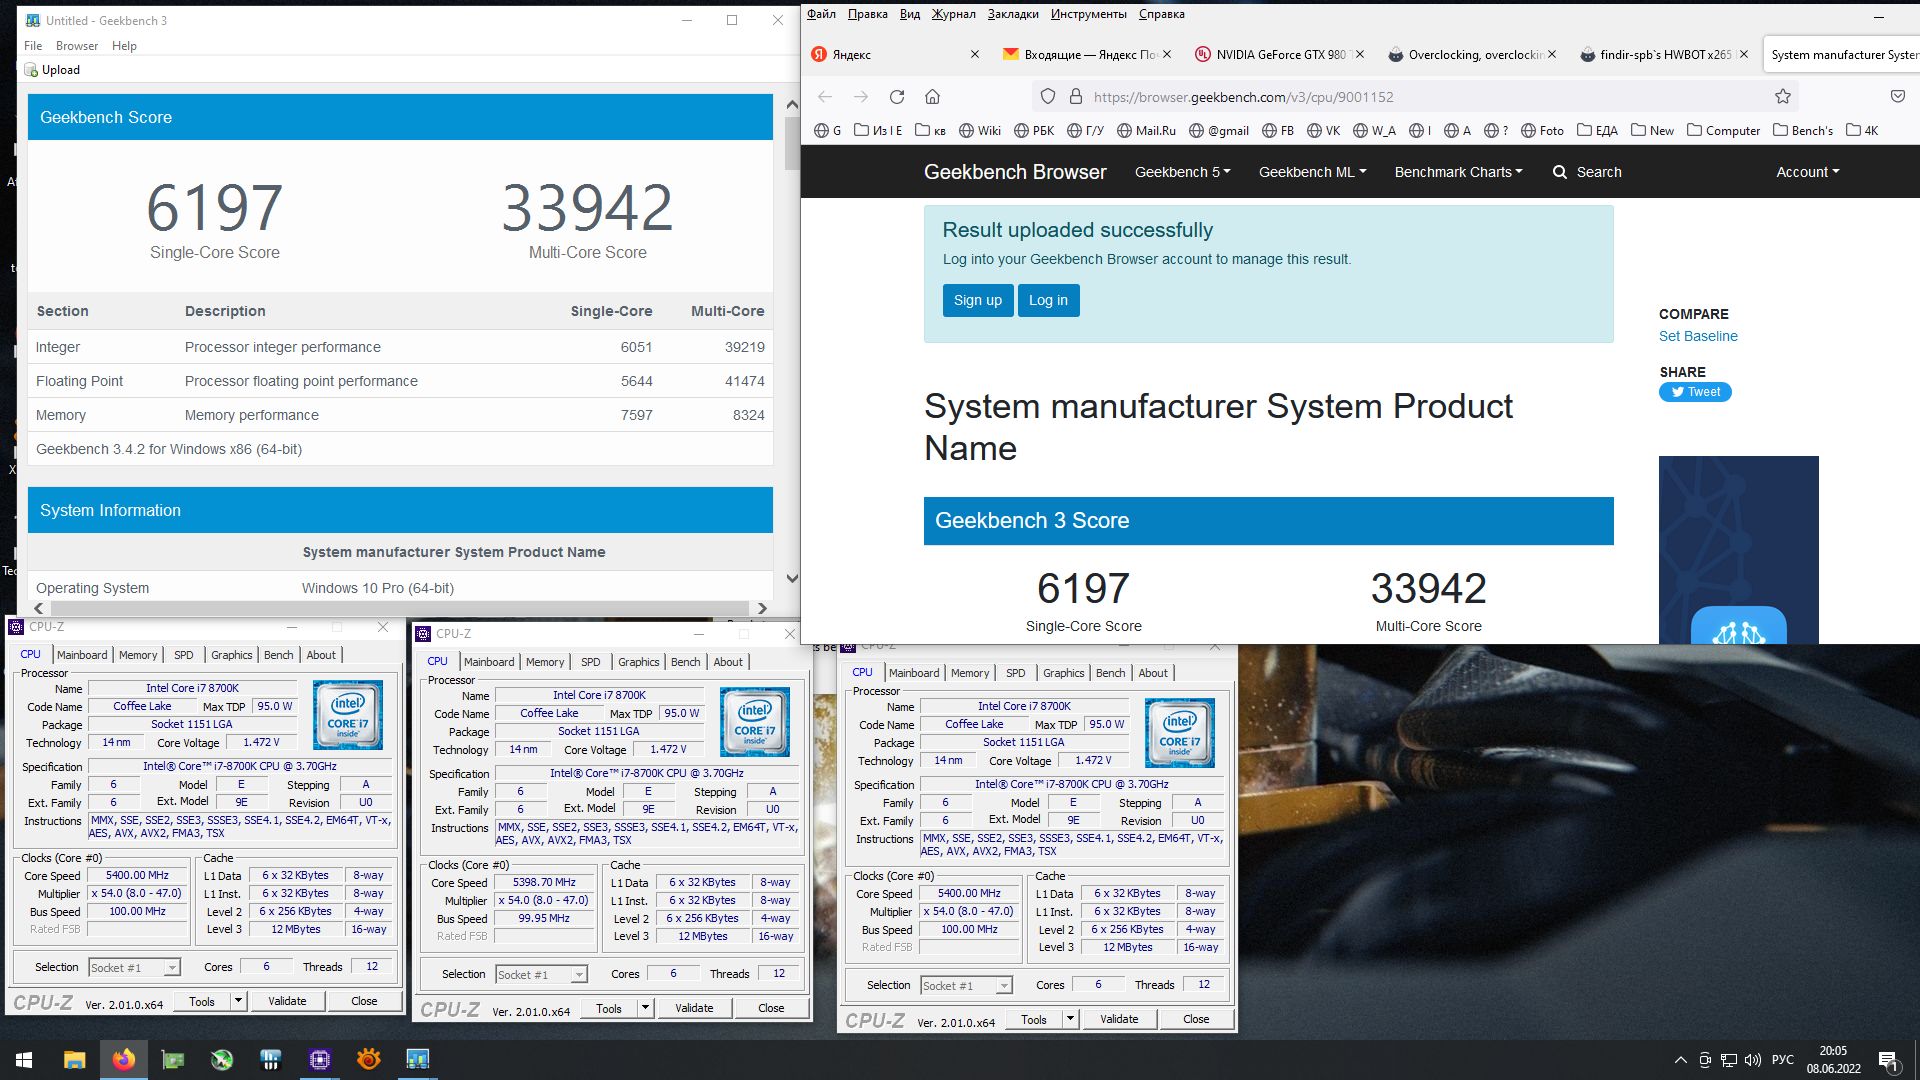
Task: Open the Mail.Ru bookmark
Action: 1146,131
